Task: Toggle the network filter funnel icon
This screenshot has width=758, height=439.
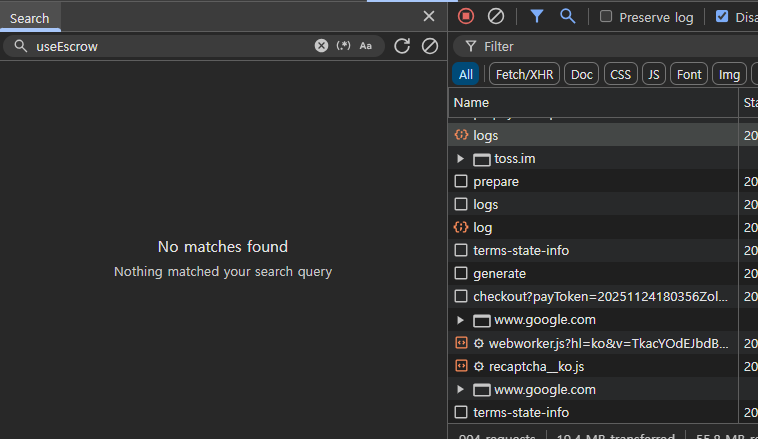Action: 537,16
